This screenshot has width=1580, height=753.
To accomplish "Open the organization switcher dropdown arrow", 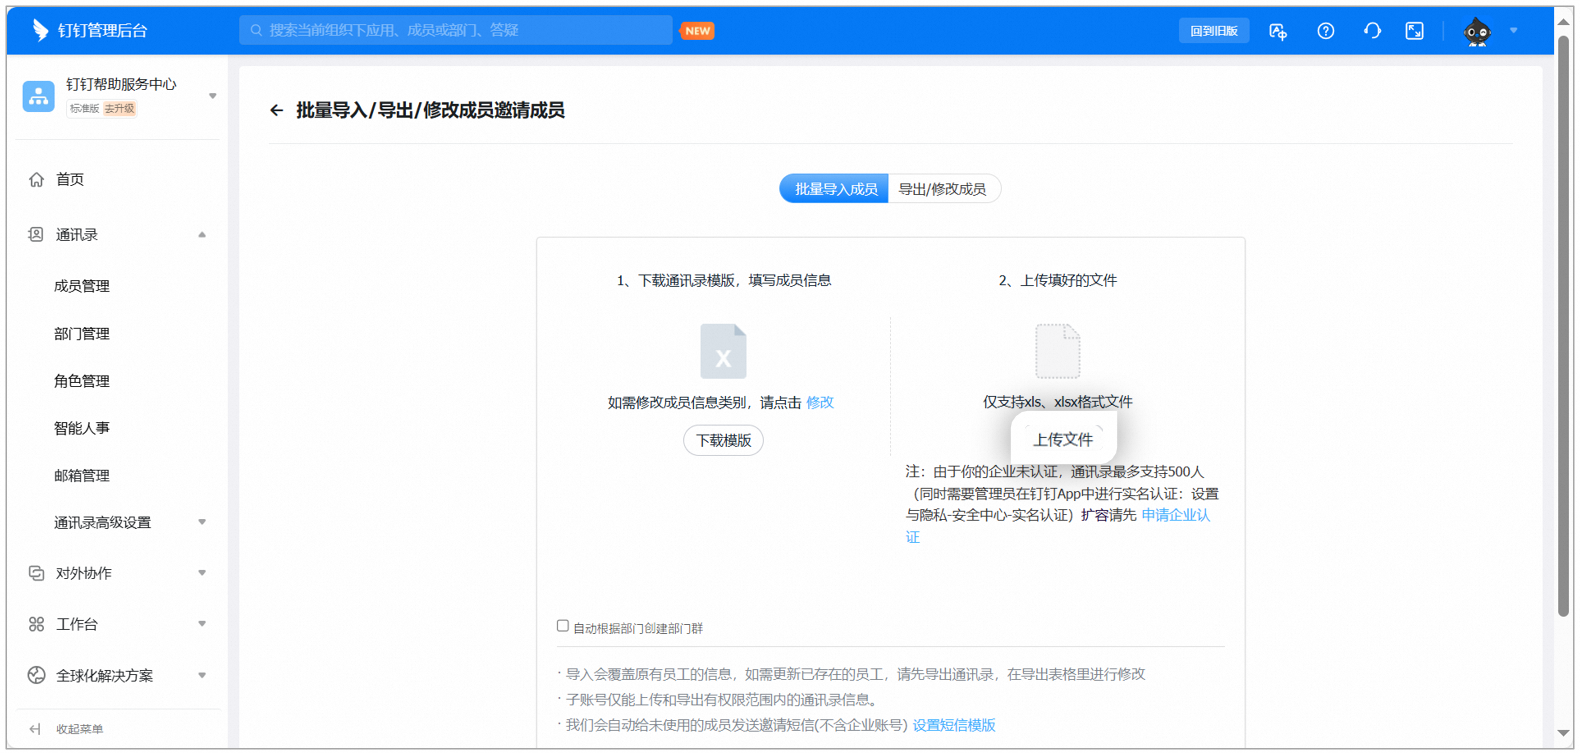I will pyautogui.click(x=212, y=96).
